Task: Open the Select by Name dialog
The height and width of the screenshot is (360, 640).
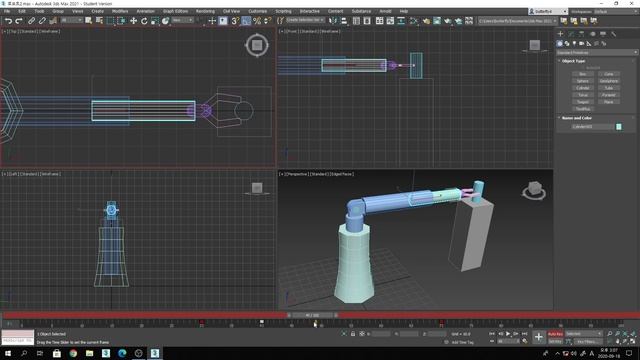Action: 99,20
